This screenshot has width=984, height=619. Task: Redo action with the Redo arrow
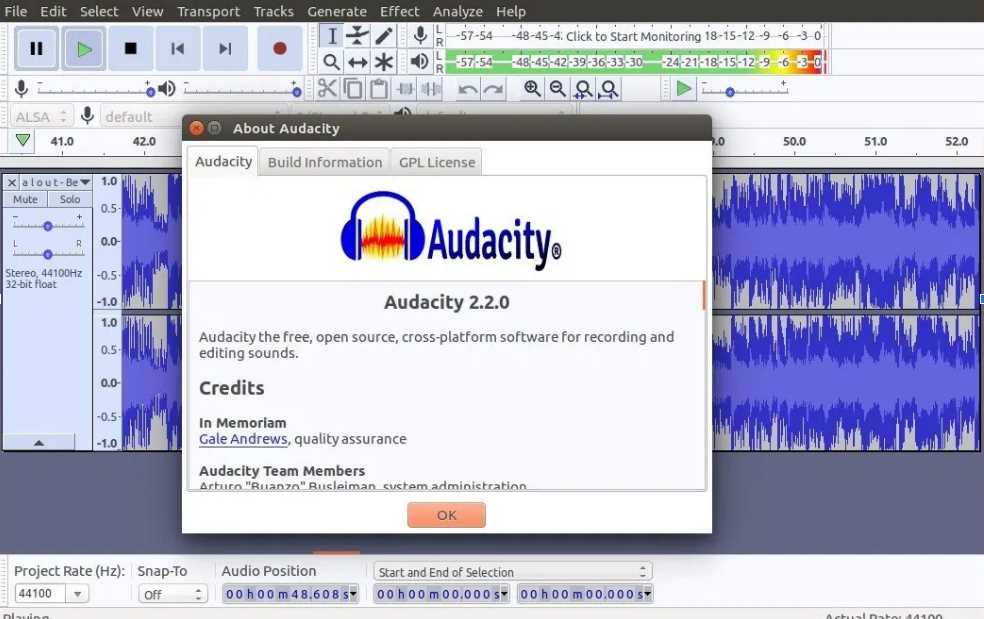493,89
